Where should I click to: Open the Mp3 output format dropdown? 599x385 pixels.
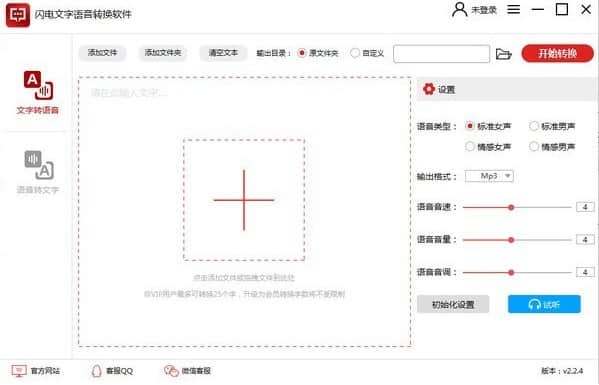(x=489, y=176)
